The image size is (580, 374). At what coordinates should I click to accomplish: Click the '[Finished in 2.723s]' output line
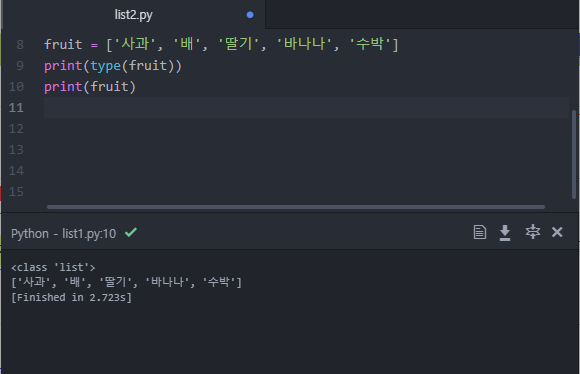tap(71, 298)
